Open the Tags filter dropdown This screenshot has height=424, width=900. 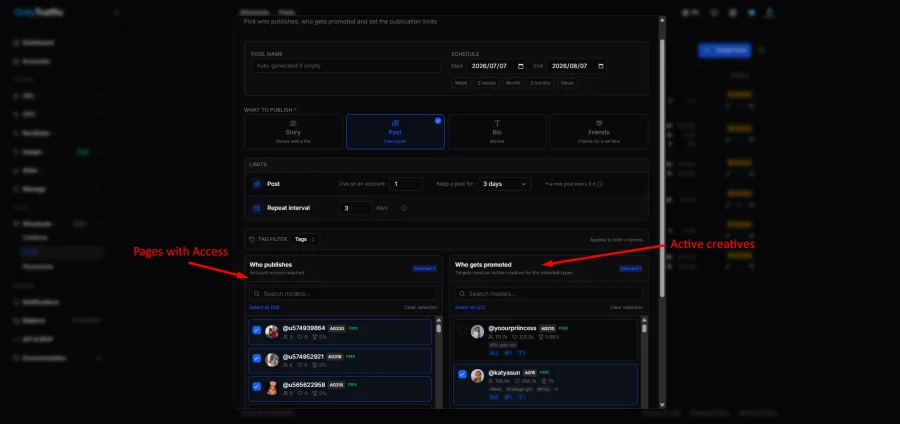(x=305, y=239)
